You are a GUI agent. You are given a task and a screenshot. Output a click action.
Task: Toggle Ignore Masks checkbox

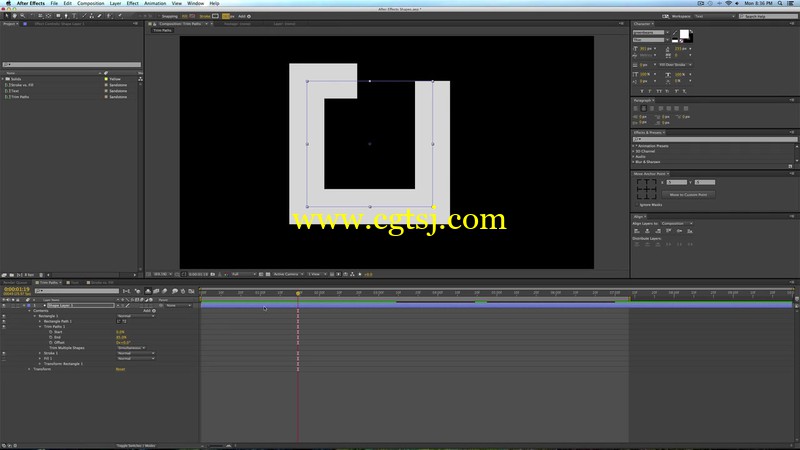[637, 205]
